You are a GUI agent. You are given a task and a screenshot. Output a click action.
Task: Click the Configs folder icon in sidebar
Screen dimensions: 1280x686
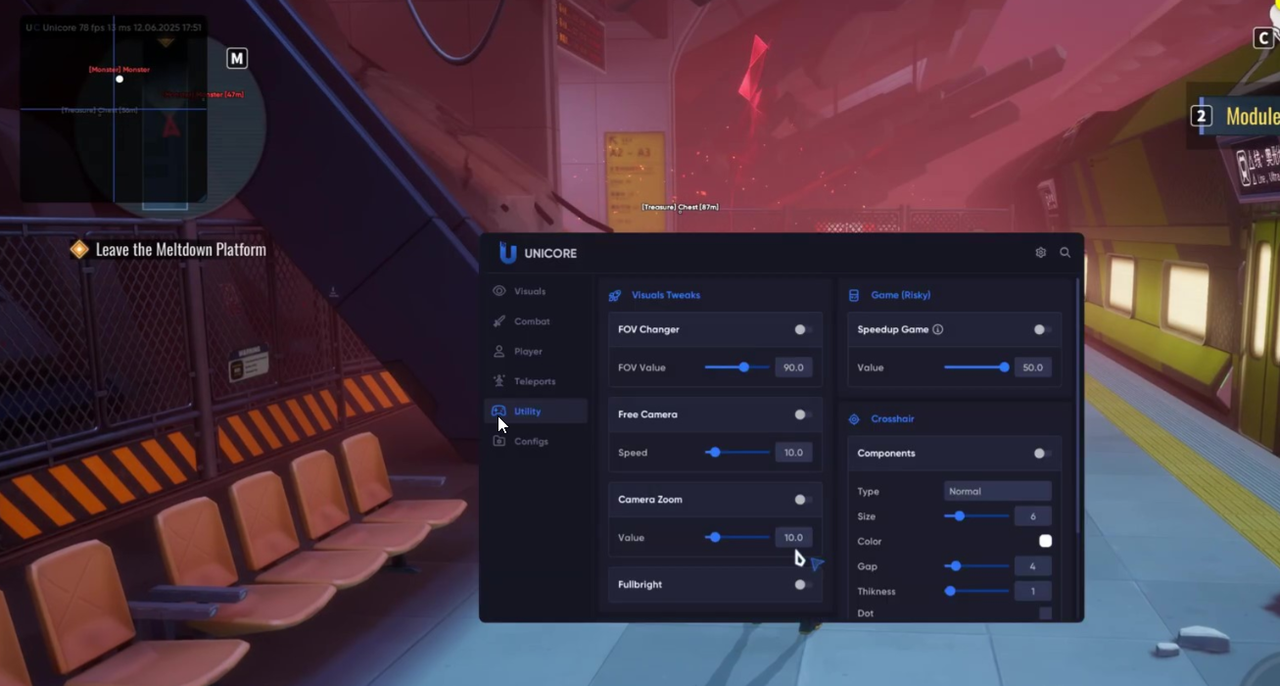[x=499, y=441]
